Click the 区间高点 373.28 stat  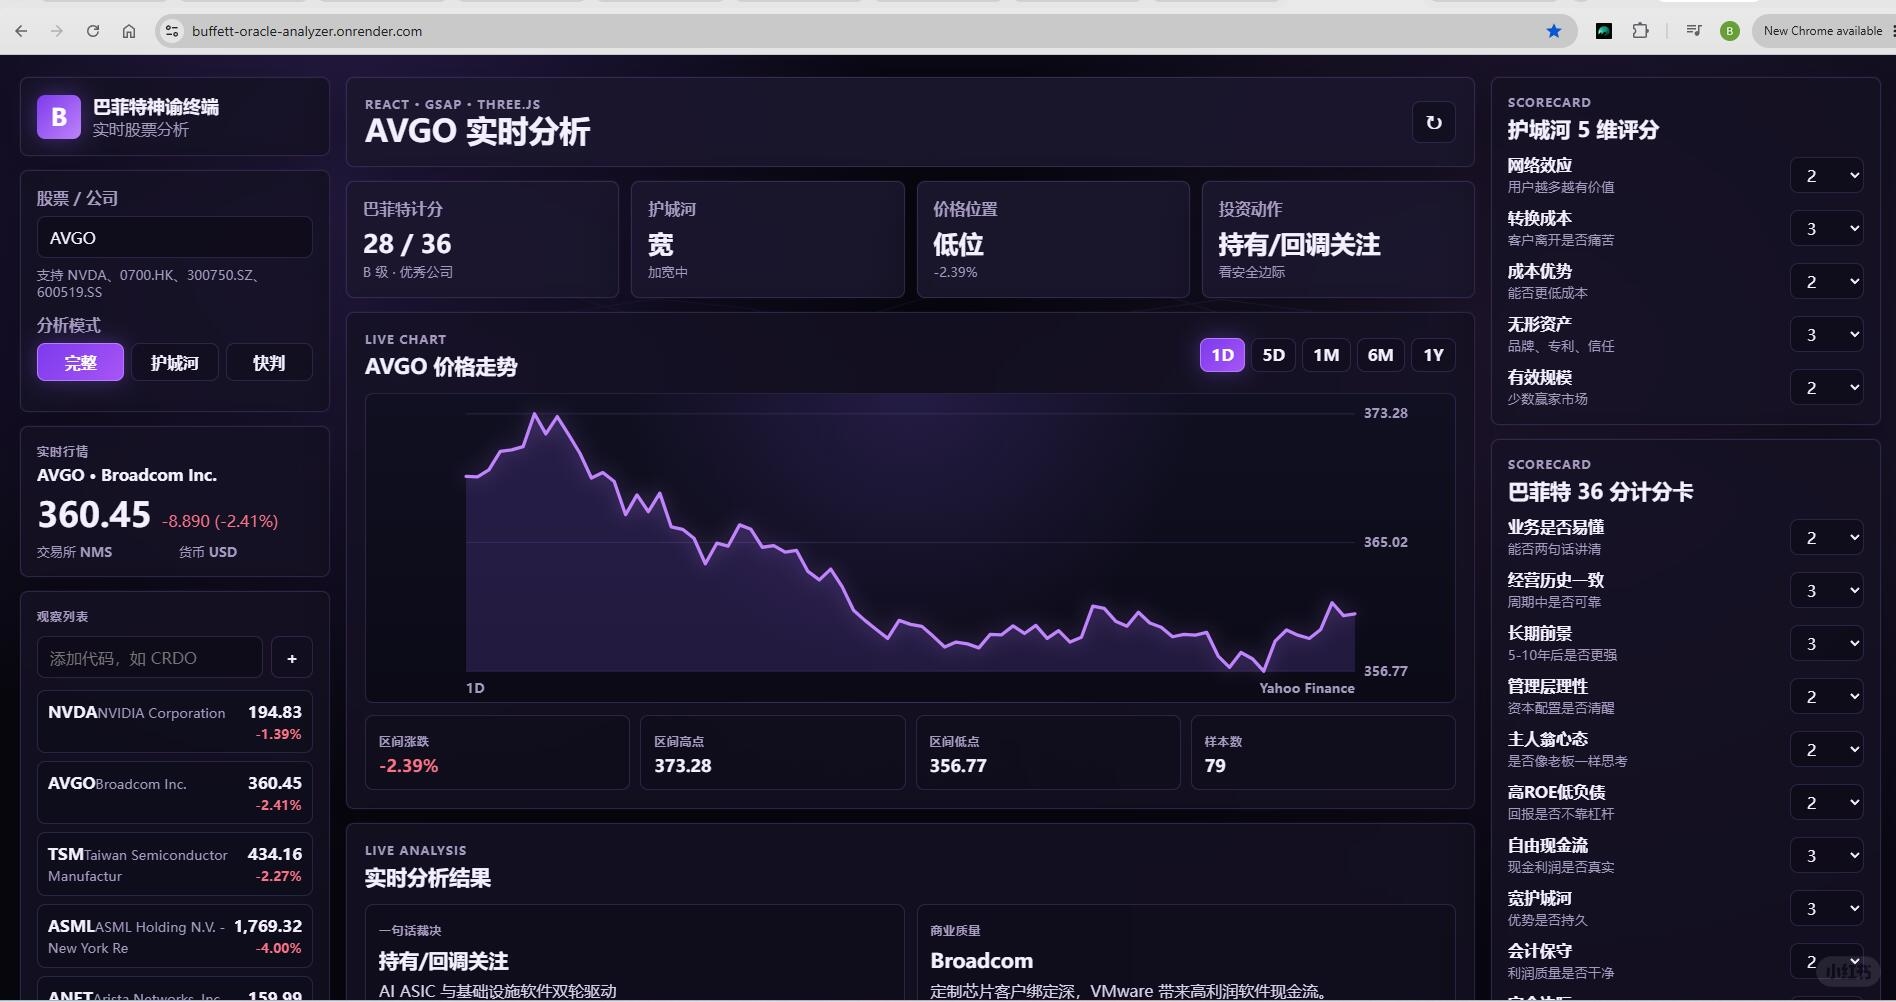(772, 752)
